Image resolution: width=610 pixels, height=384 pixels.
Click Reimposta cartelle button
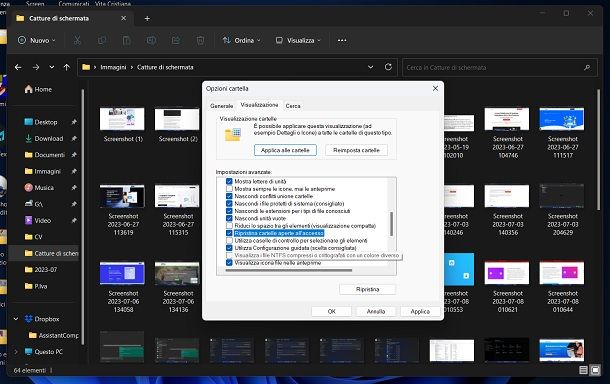click(x=356, y=150)
